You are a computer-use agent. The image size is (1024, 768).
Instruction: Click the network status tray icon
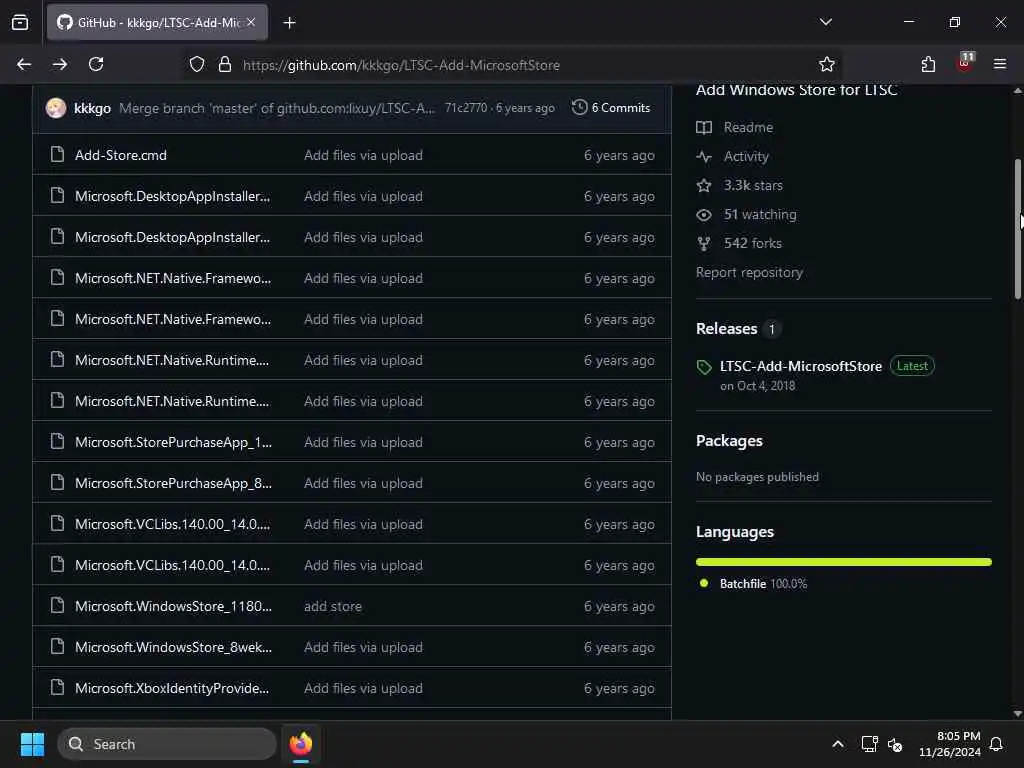coord(869,744)
